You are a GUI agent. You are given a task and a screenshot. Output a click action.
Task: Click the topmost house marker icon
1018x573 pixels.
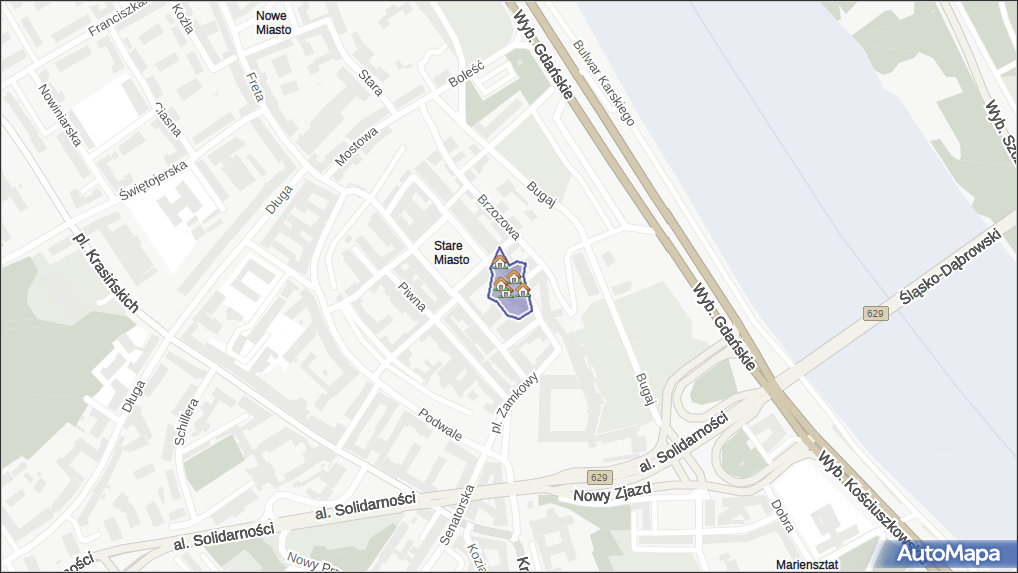pos(499,261)
